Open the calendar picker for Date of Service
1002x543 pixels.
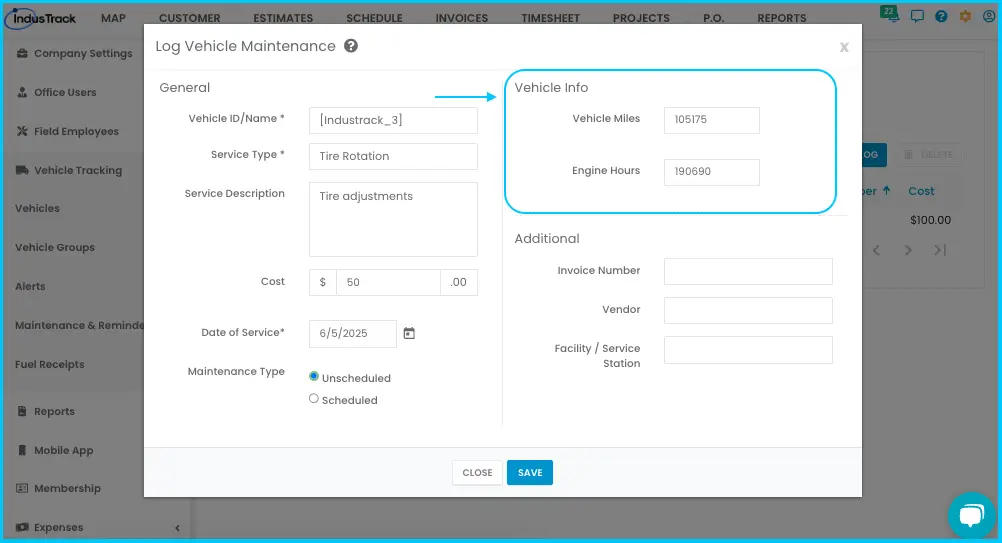pyautogui.click(x=409, y=333)
